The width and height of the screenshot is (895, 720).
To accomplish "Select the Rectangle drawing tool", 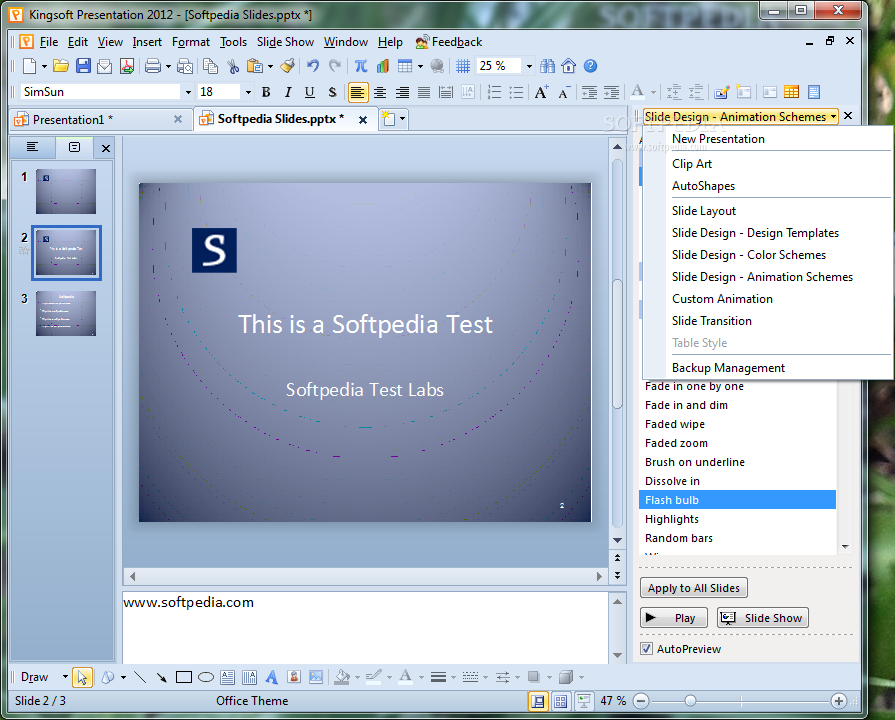I will [x=184, y=677].
